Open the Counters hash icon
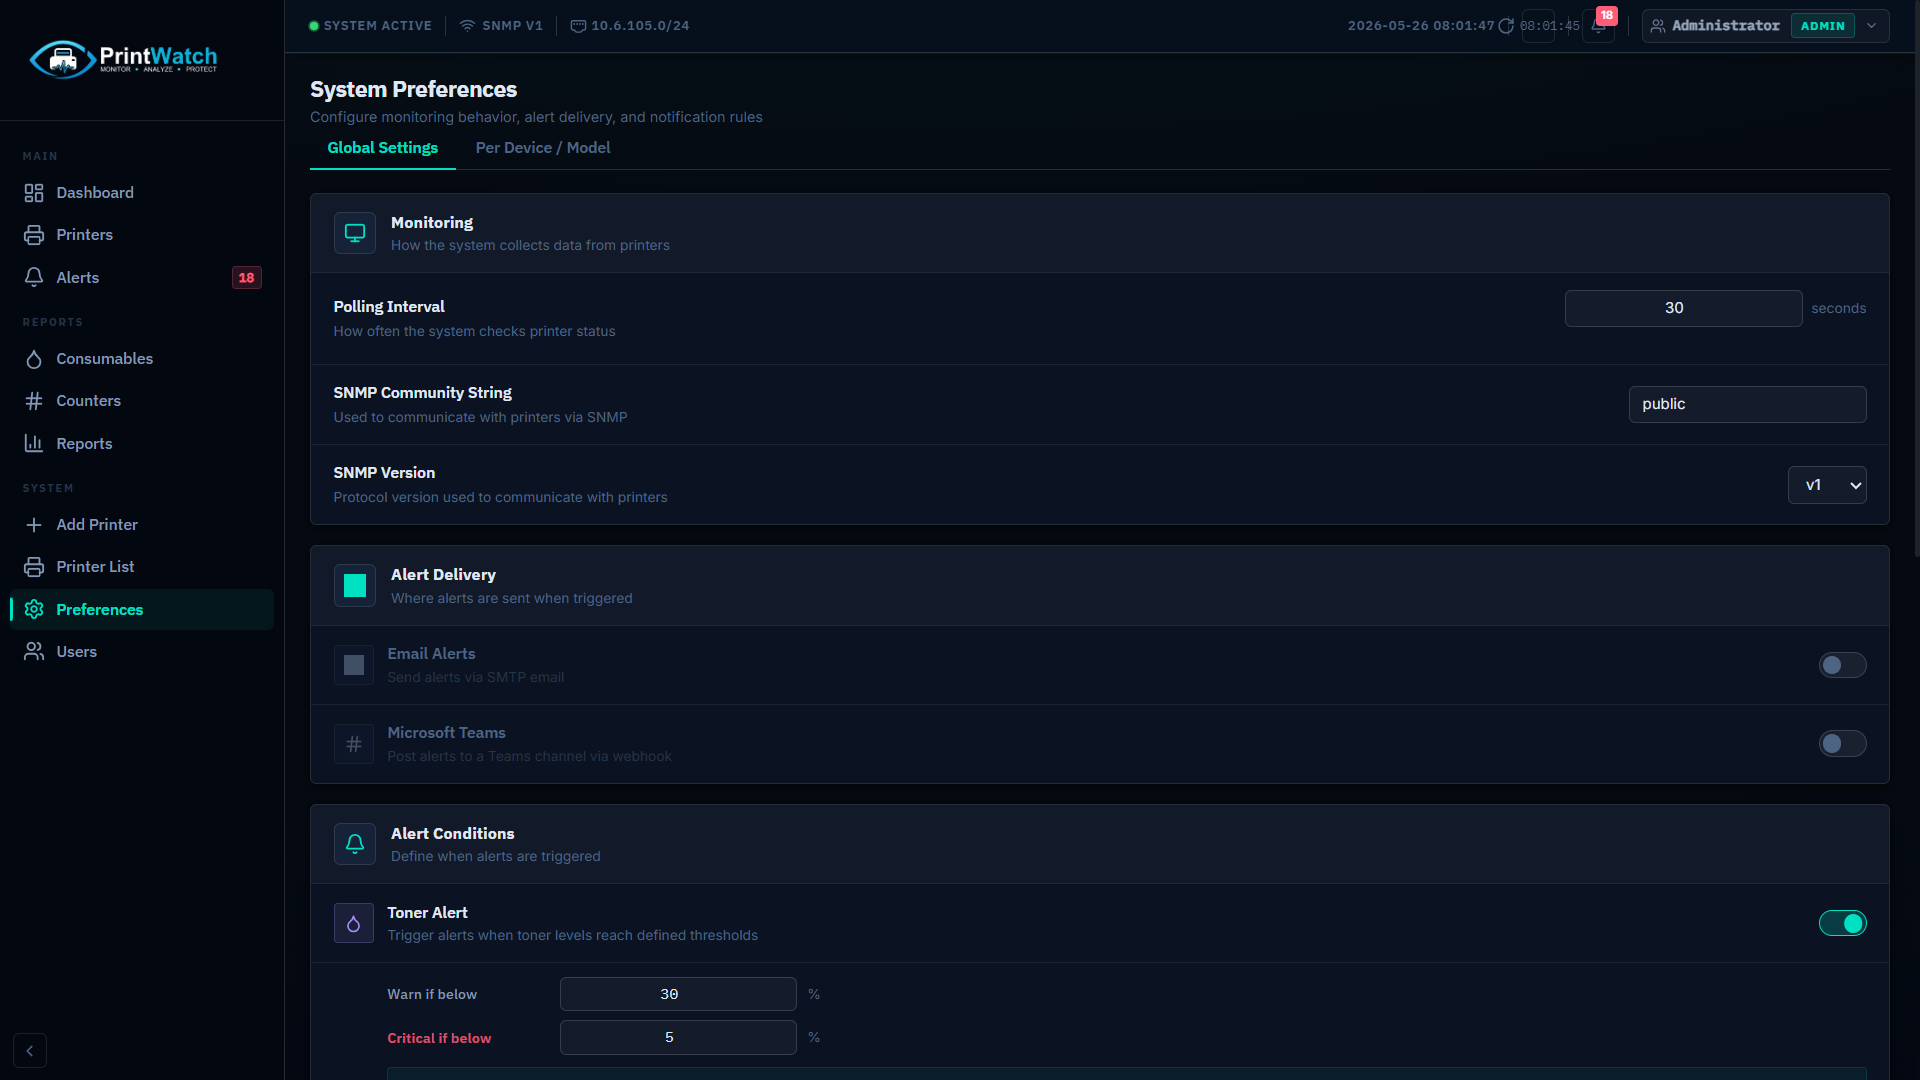Image resolution: width=1920 pixels, height=1080 pixels. click(x=34, y=401)
